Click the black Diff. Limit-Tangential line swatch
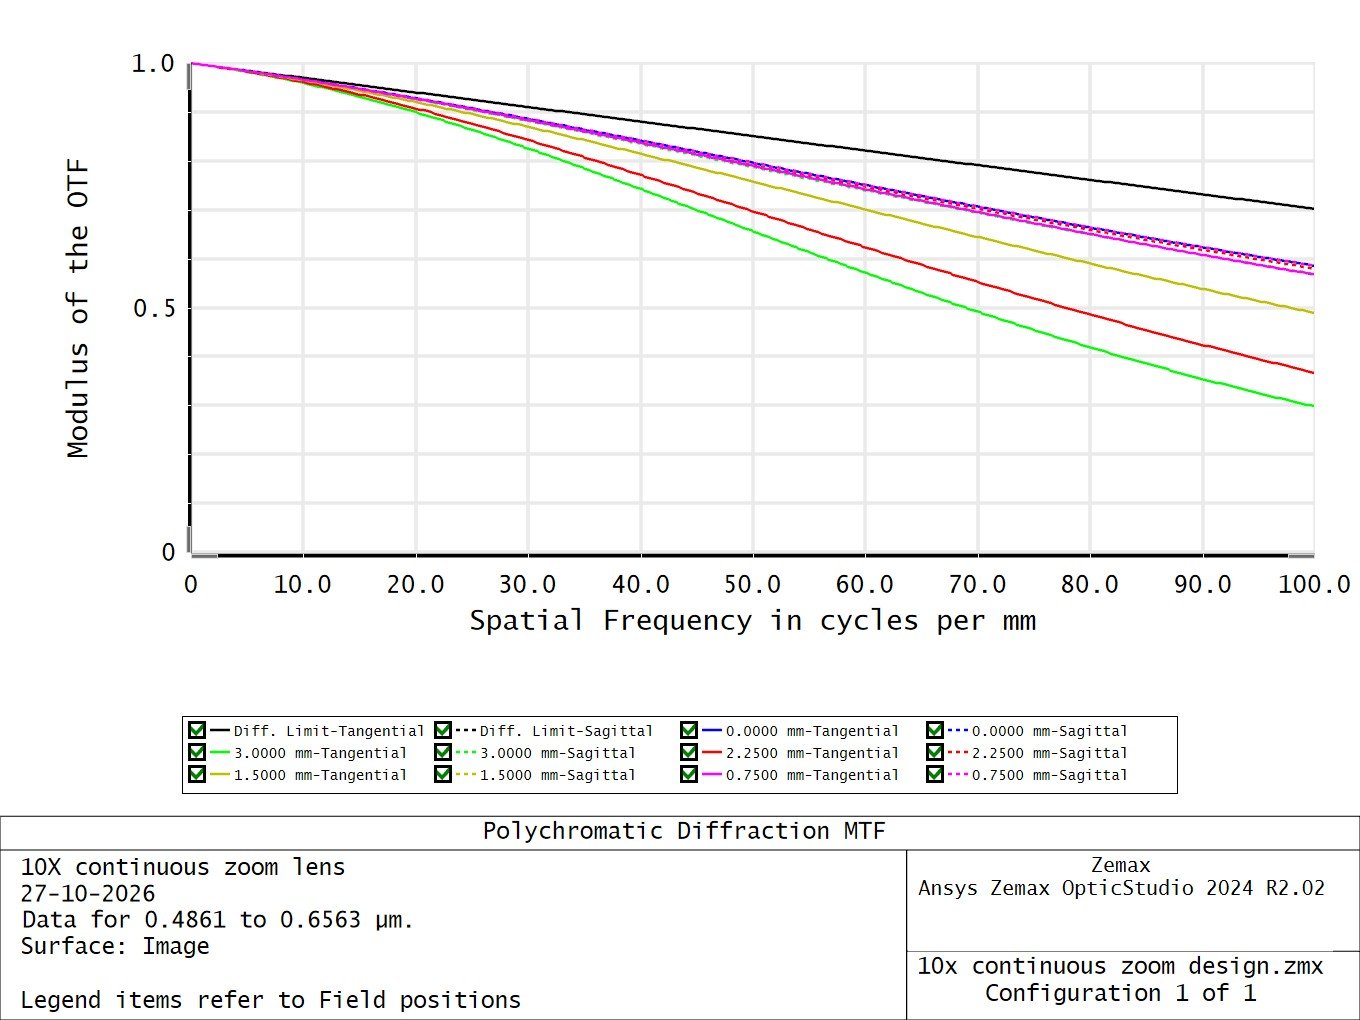1360x1020 pixels. point(220,731)
